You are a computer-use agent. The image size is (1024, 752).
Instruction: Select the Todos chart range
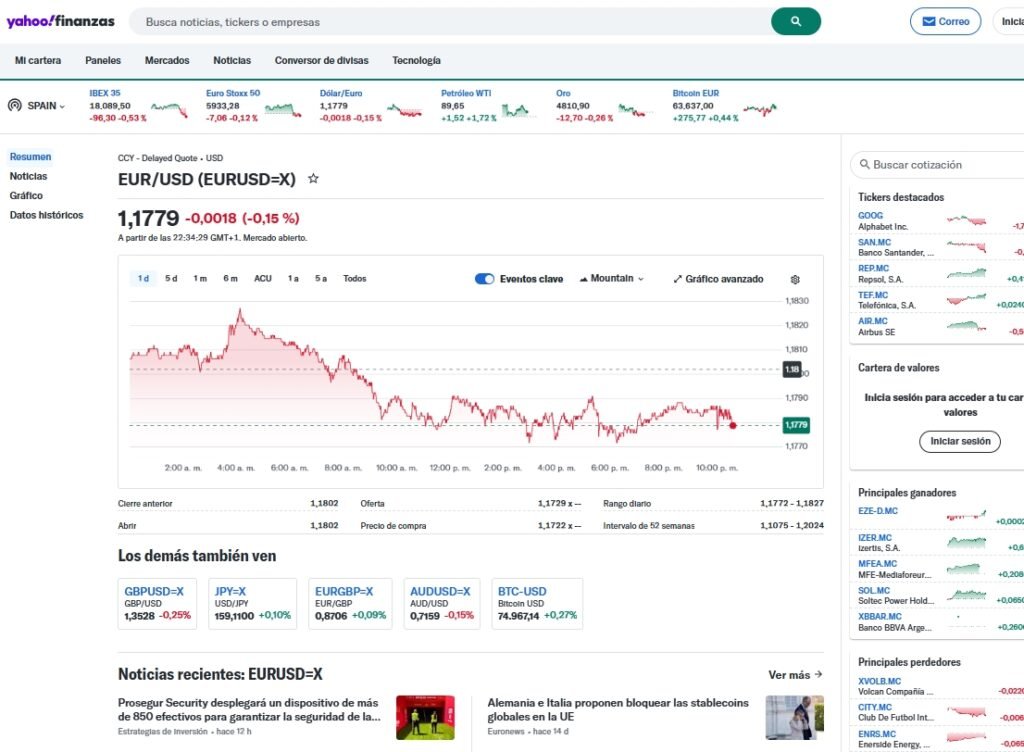pyautogui.click(x=355, y=279)
